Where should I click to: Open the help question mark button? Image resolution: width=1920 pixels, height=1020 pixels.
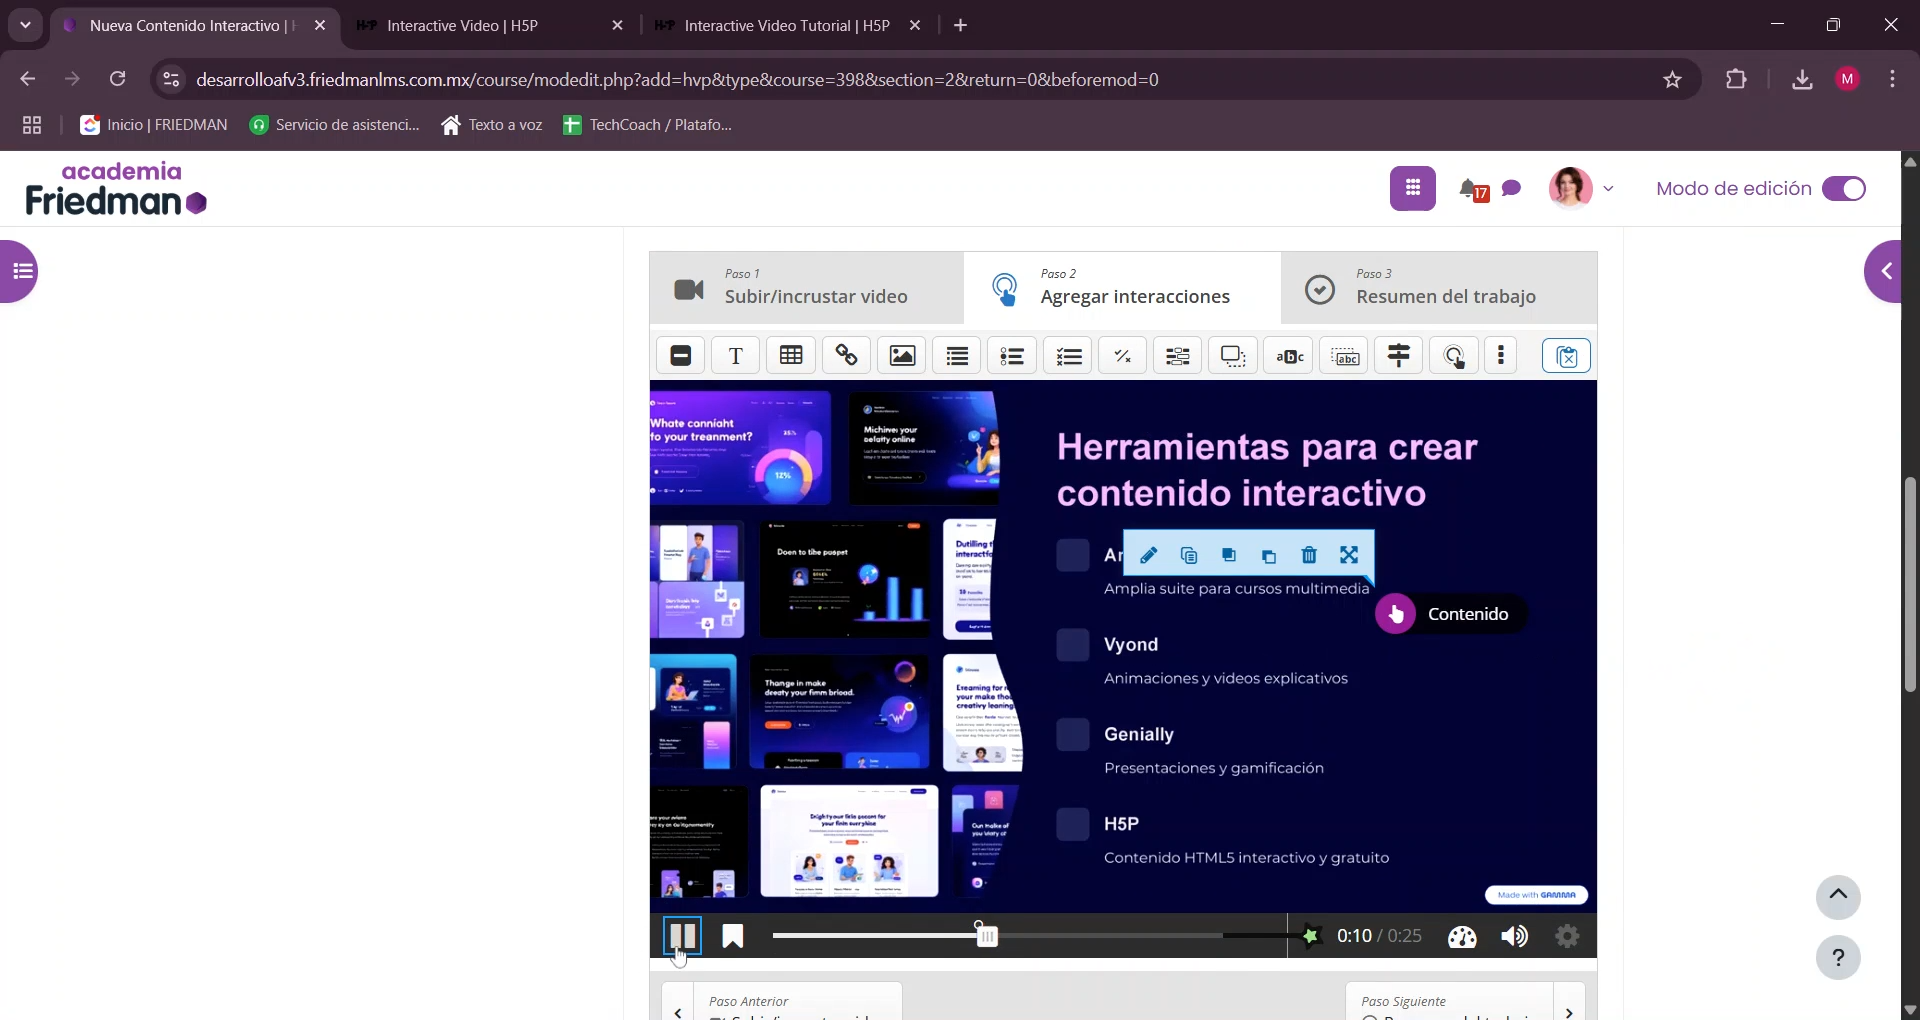[1838, 958]
